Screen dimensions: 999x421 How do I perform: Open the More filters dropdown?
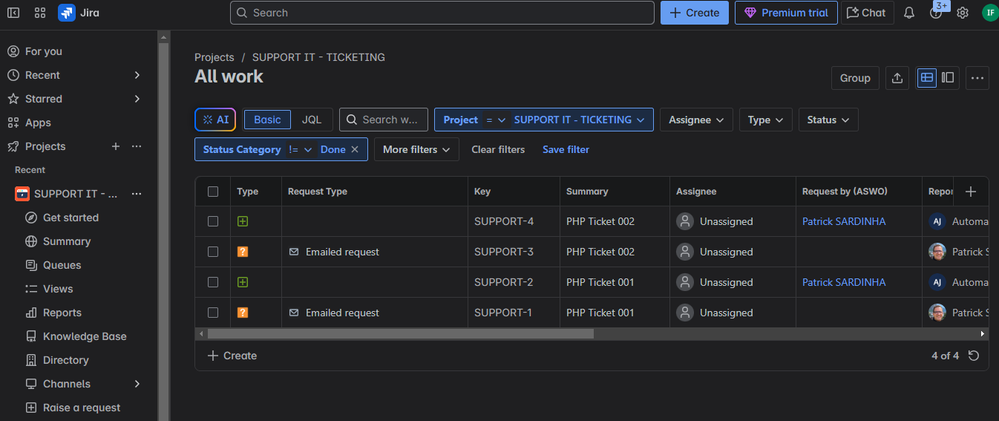point(416,149)
